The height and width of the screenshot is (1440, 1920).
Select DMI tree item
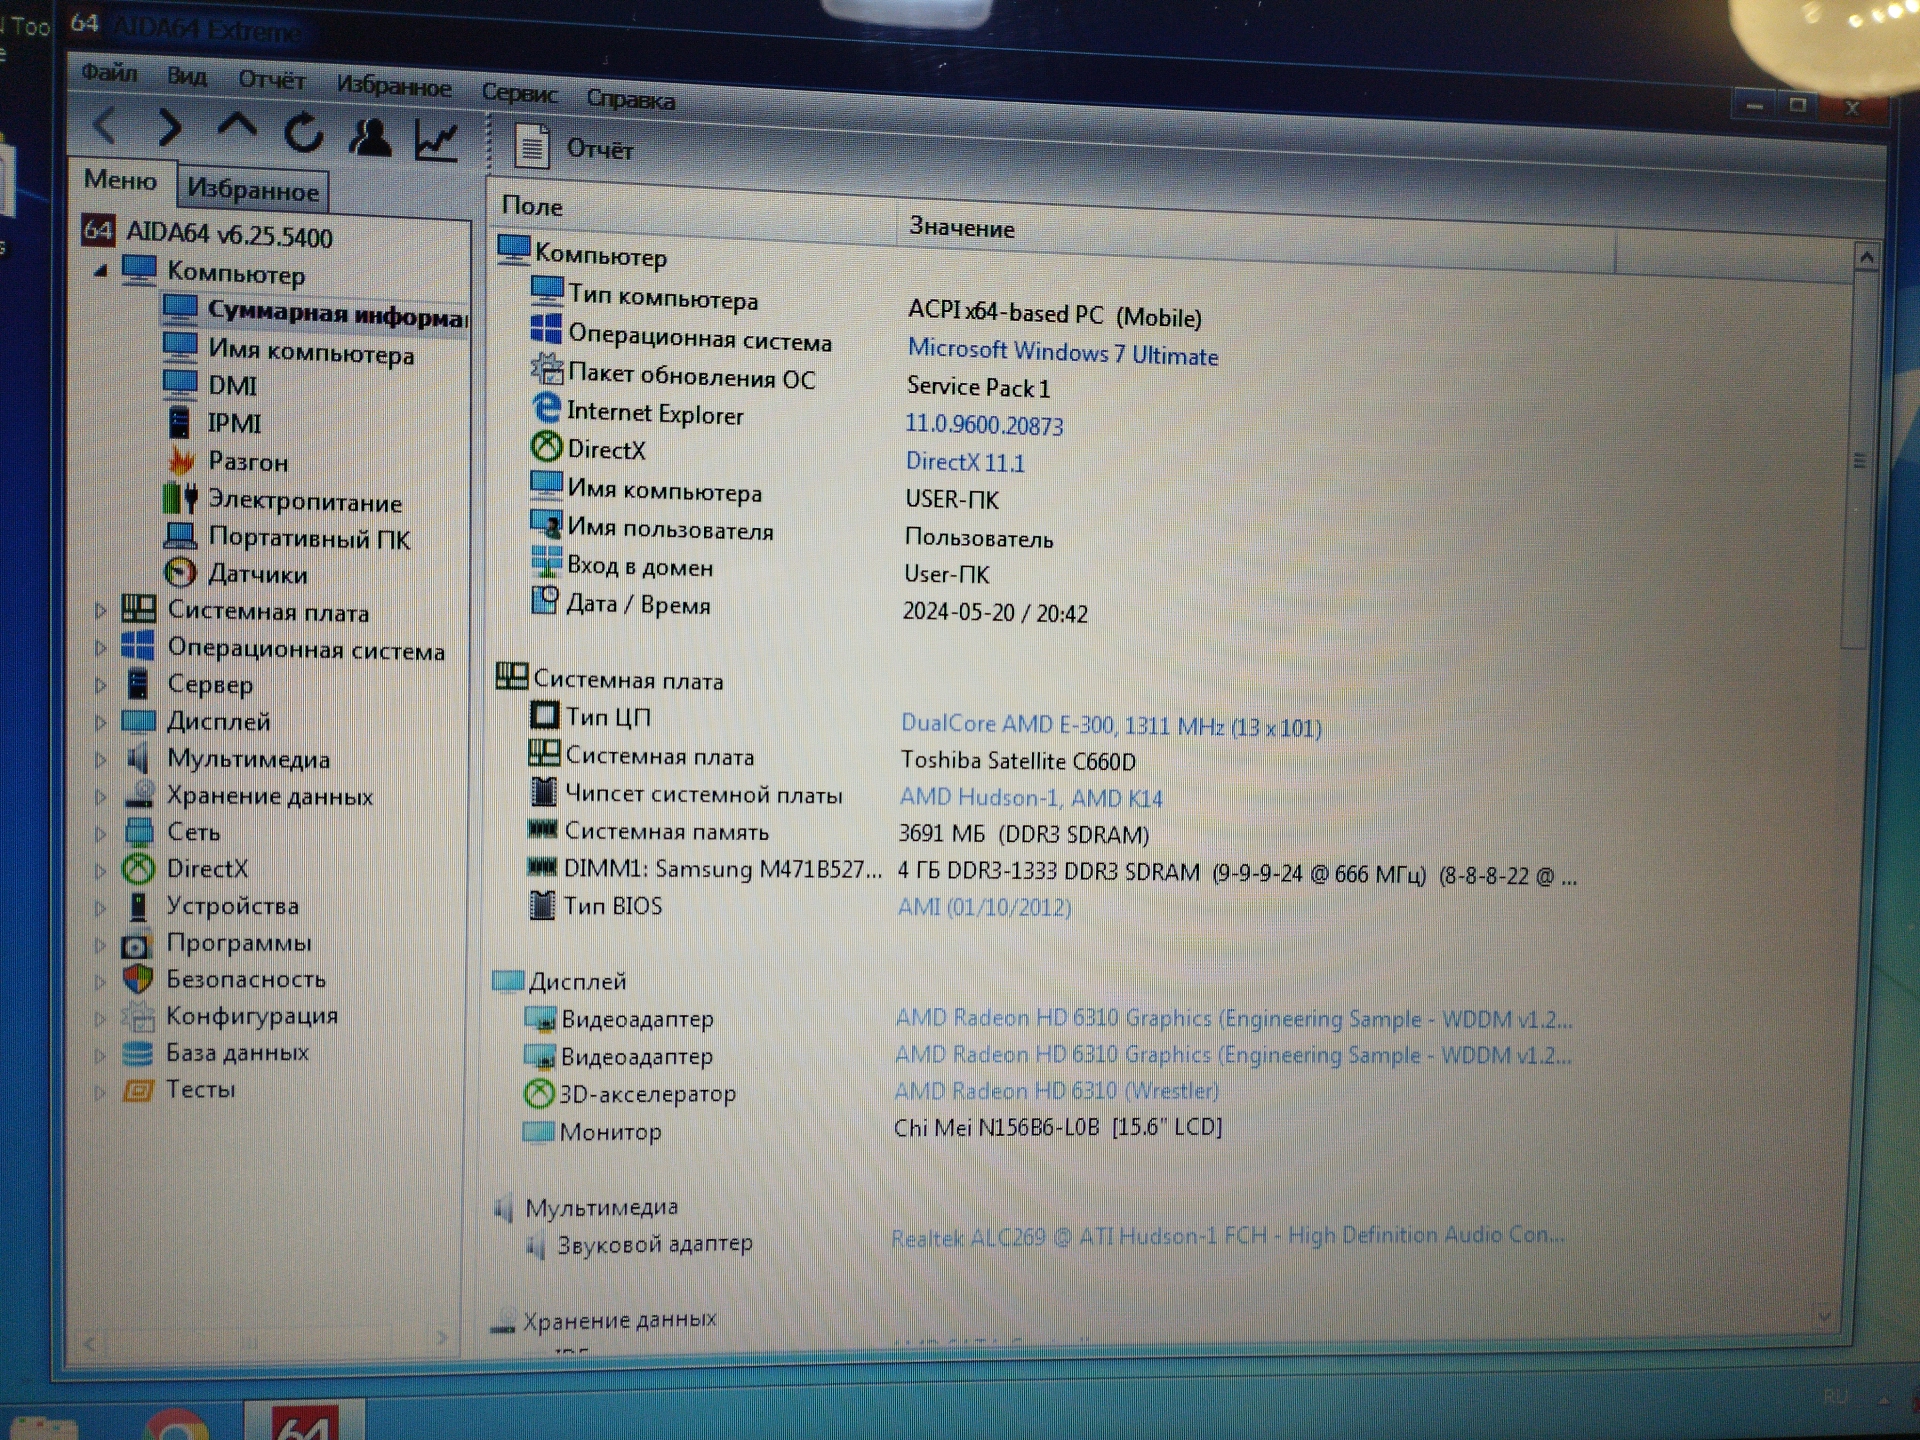(x=211, y=386)
